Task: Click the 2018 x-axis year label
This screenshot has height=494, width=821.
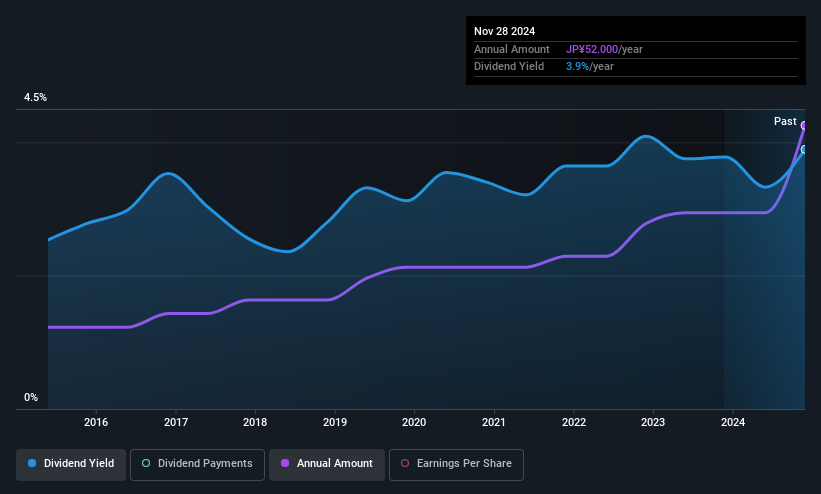Action: click(x=255, y=422)
